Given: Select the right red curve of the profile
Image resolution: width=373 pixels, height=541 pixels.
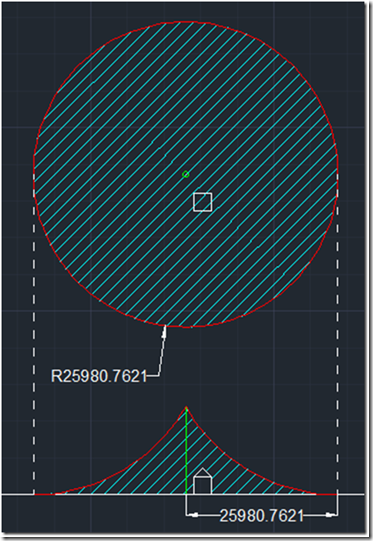Looking at the screenshot, I should pos(238,460).
